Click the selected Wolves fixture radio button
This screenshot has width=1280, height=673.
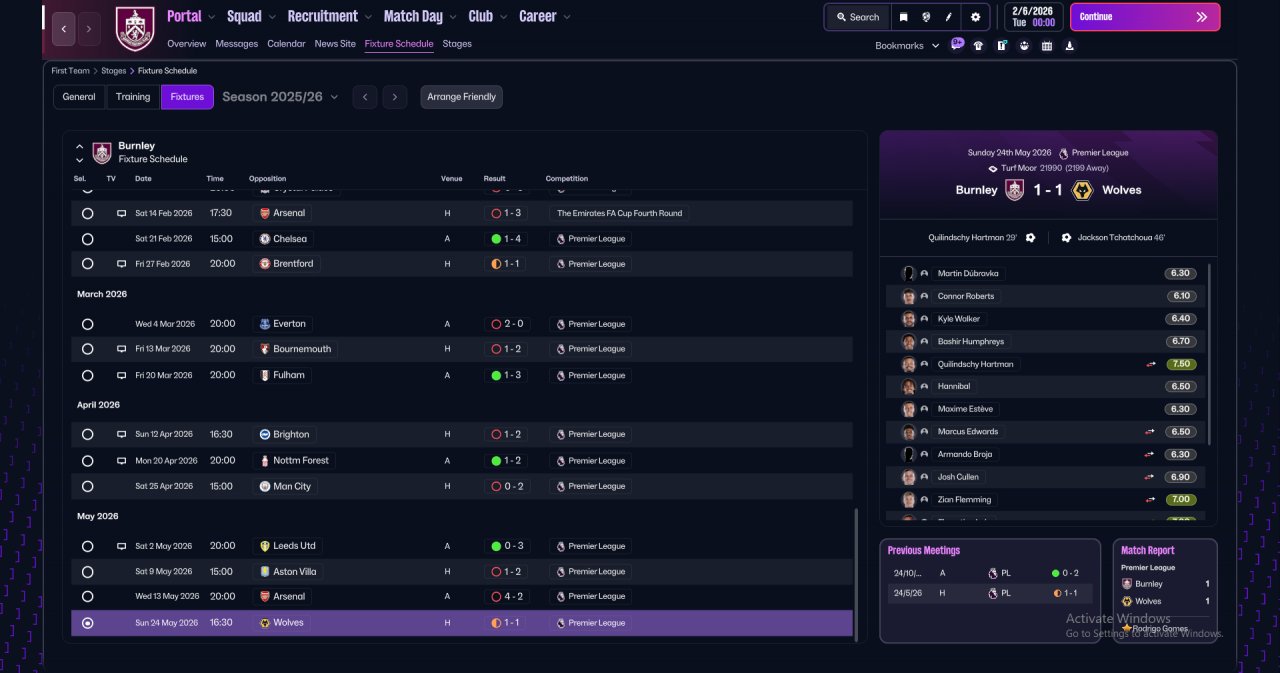(87, 623)
